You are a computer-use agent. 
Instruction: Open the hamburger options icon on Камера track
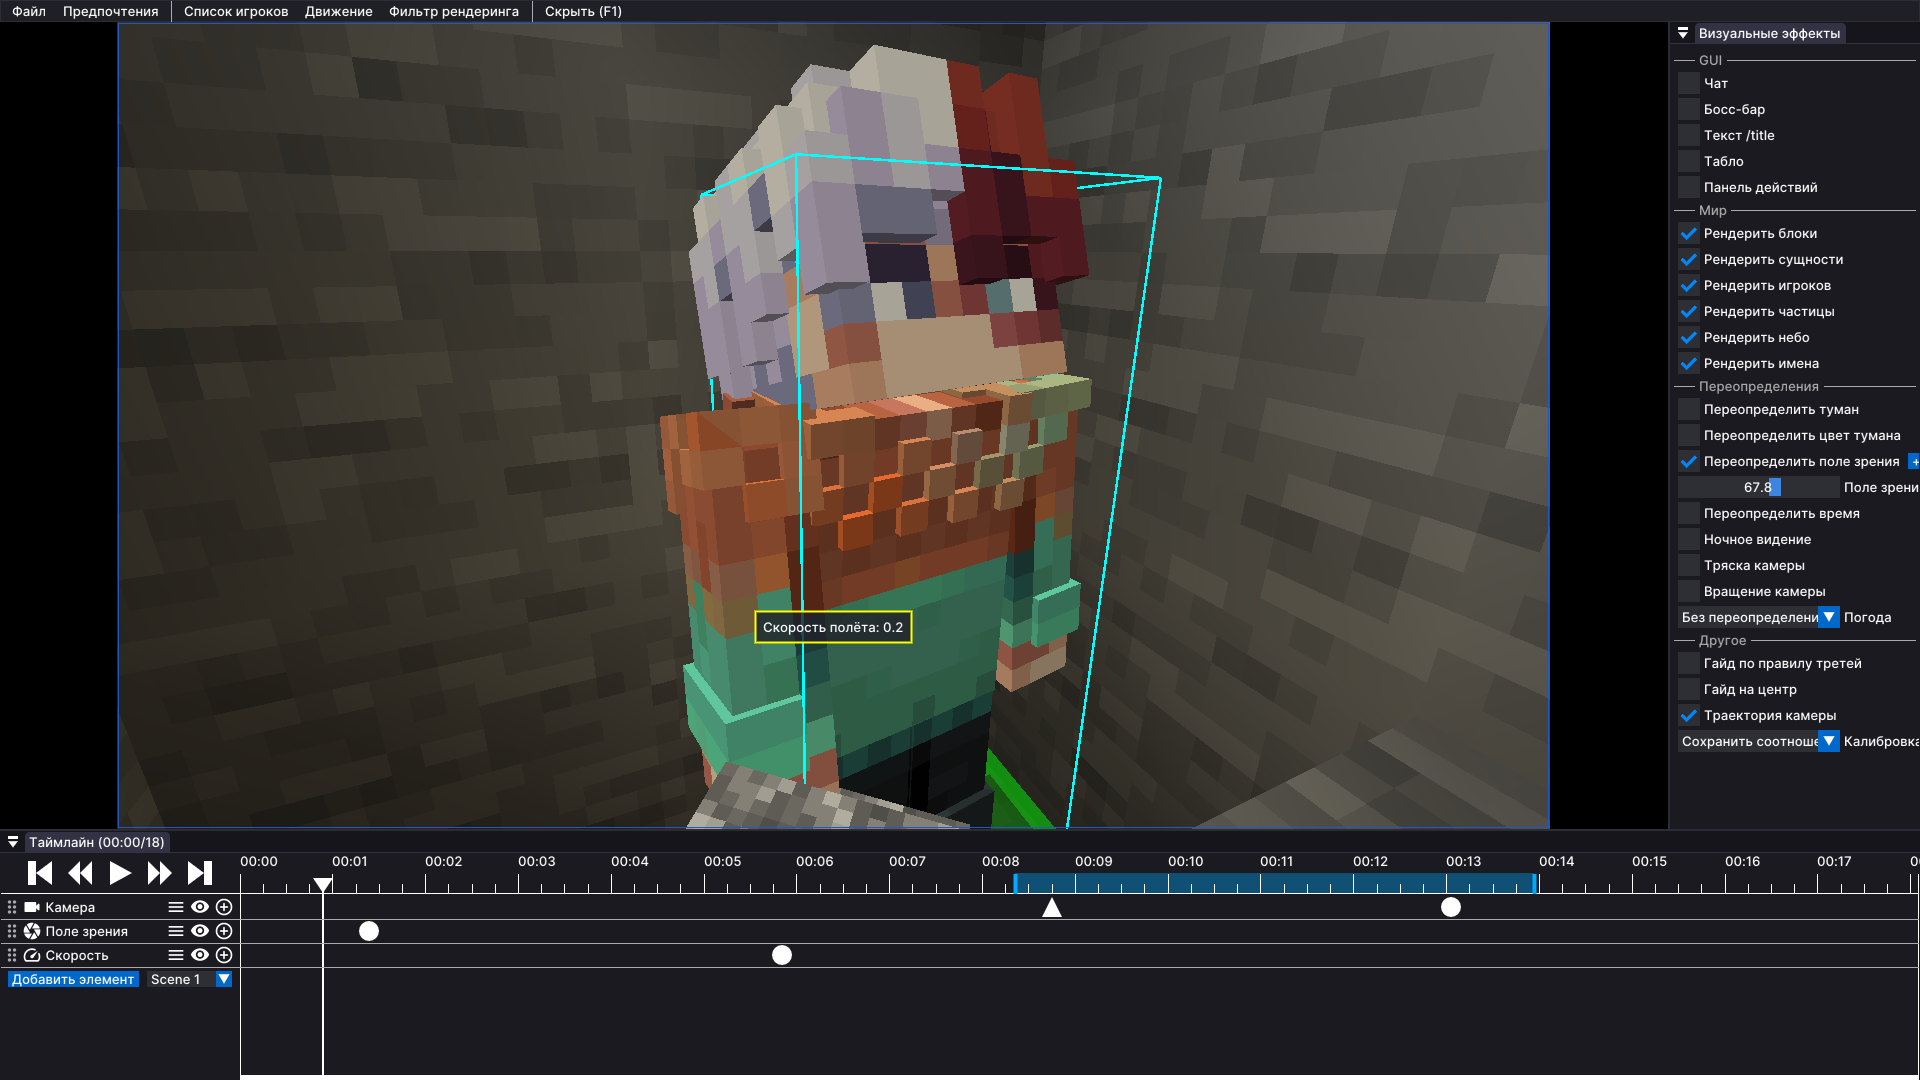coord(174,907)
